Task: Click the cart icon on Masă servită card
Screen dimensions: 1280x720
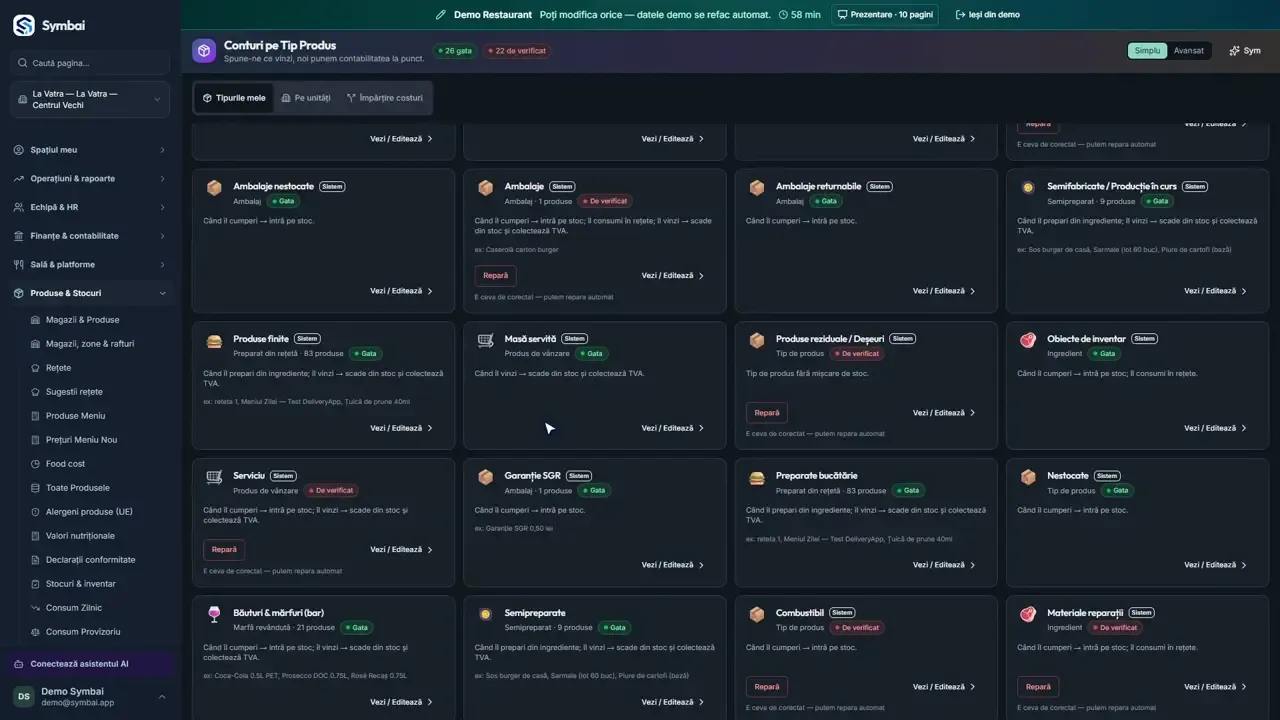Action: pyautogui.click(x=485, y=340)
